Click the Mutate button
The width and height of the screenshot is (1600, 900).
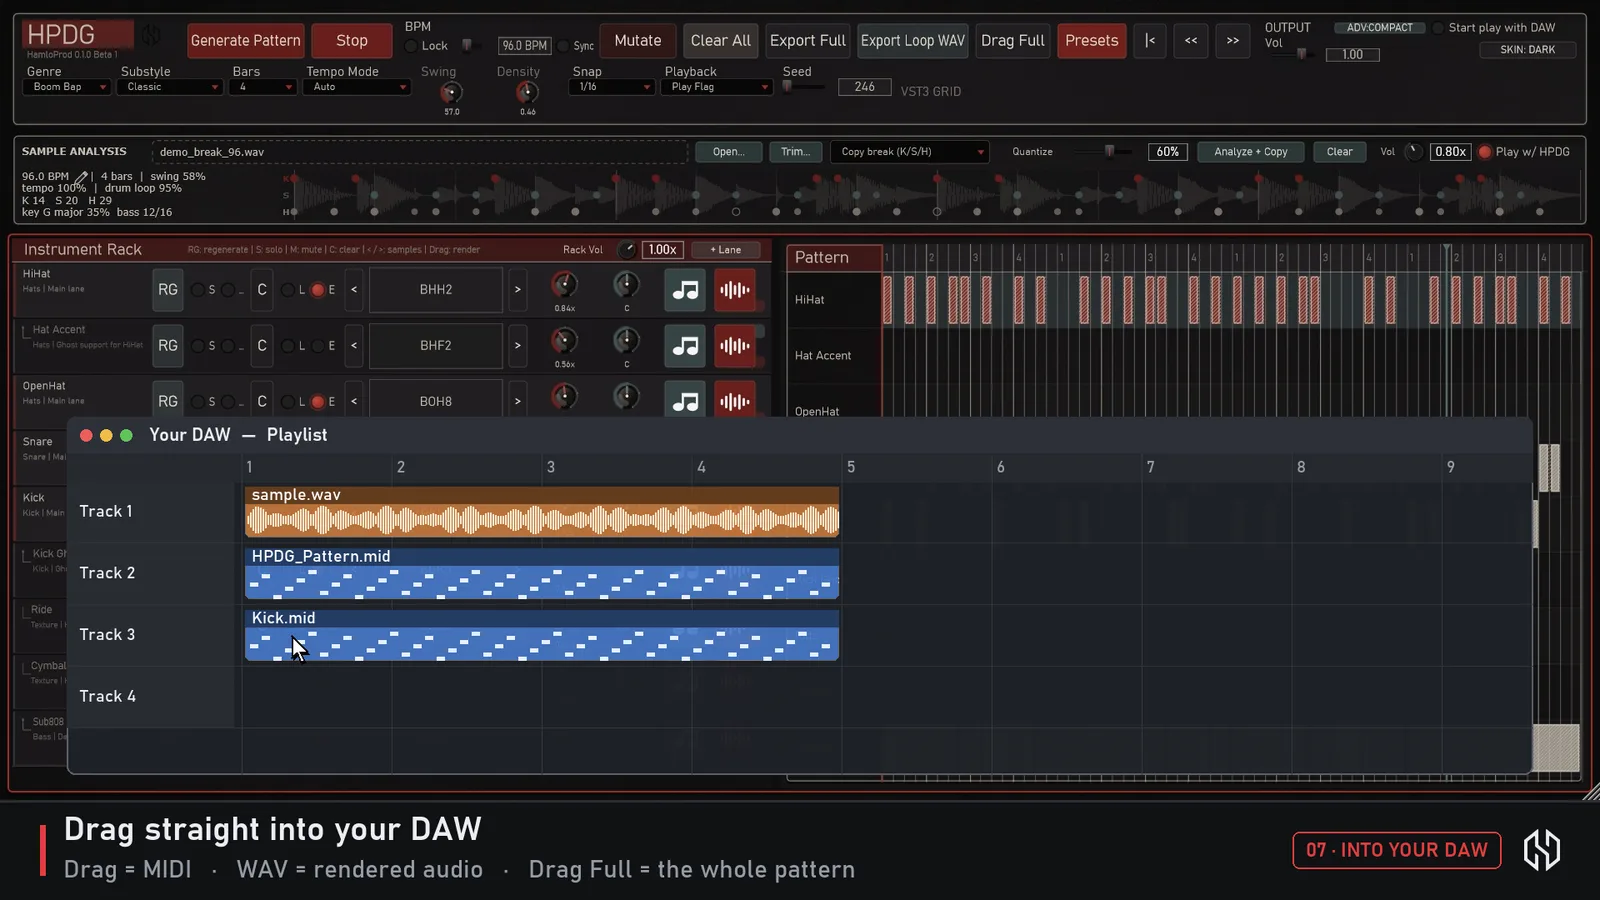pyautogui.click(x=638, y=41)
